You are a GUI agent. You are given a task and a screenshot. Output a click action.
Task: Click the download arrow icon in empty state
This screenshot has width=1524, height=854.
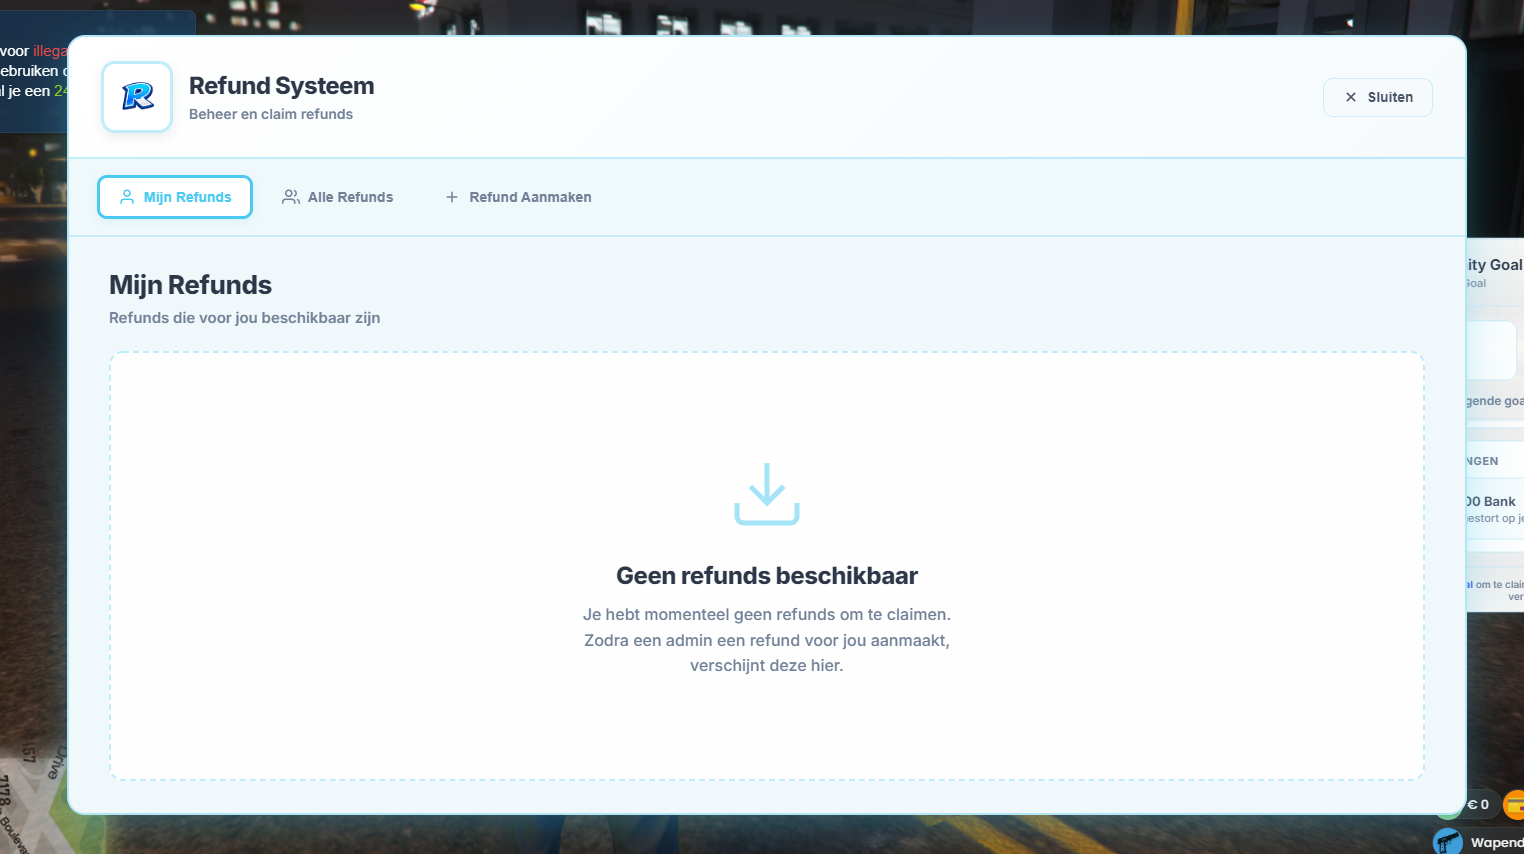coord(766,494)
